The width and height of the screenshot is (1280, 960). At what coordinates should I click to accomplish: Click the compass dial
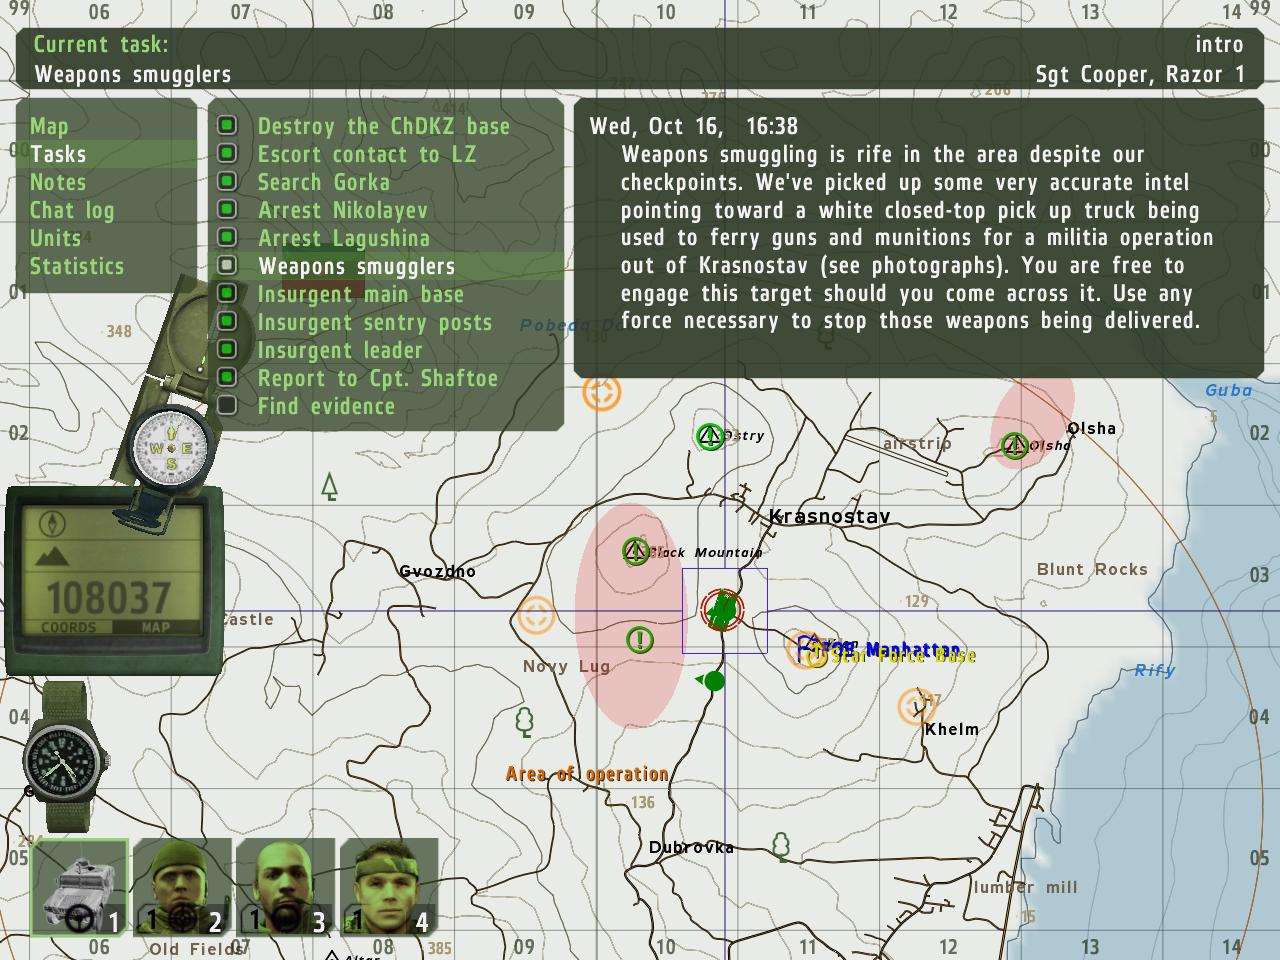pyautogui.click(x=172, y=448)
